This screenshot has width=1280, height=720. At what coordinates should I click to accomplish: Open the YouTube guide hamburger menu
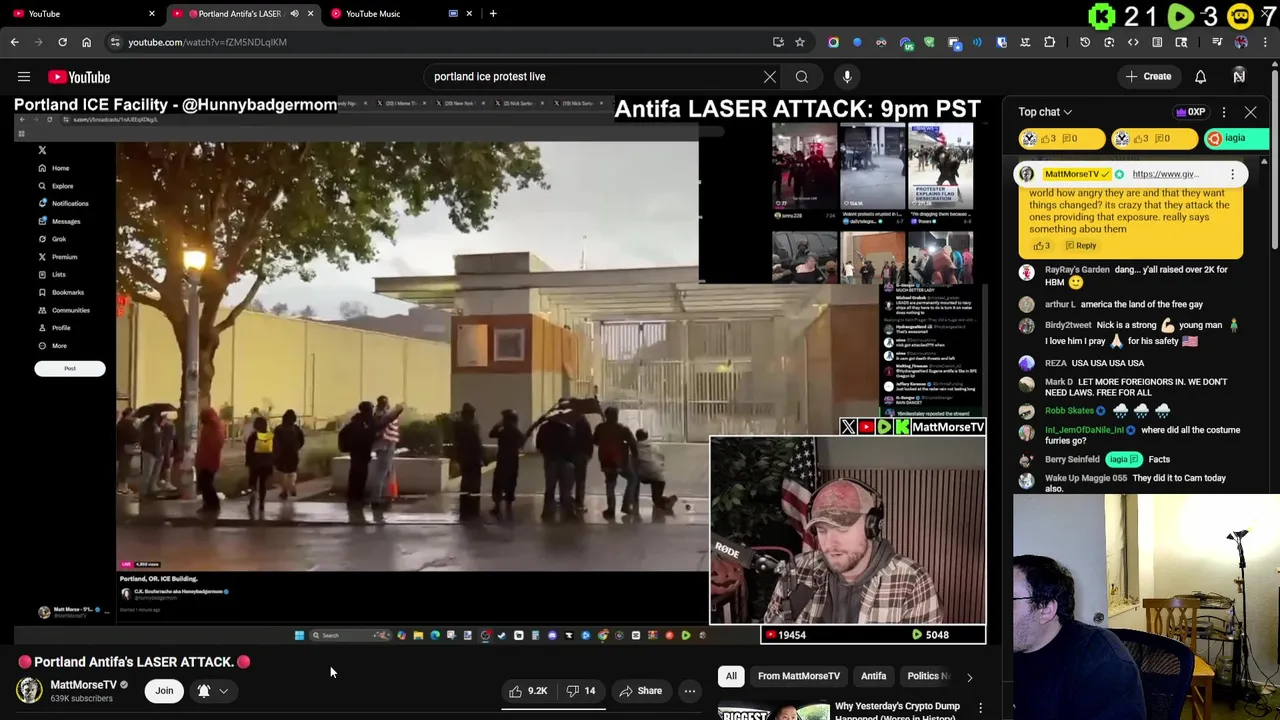point(24,77)
